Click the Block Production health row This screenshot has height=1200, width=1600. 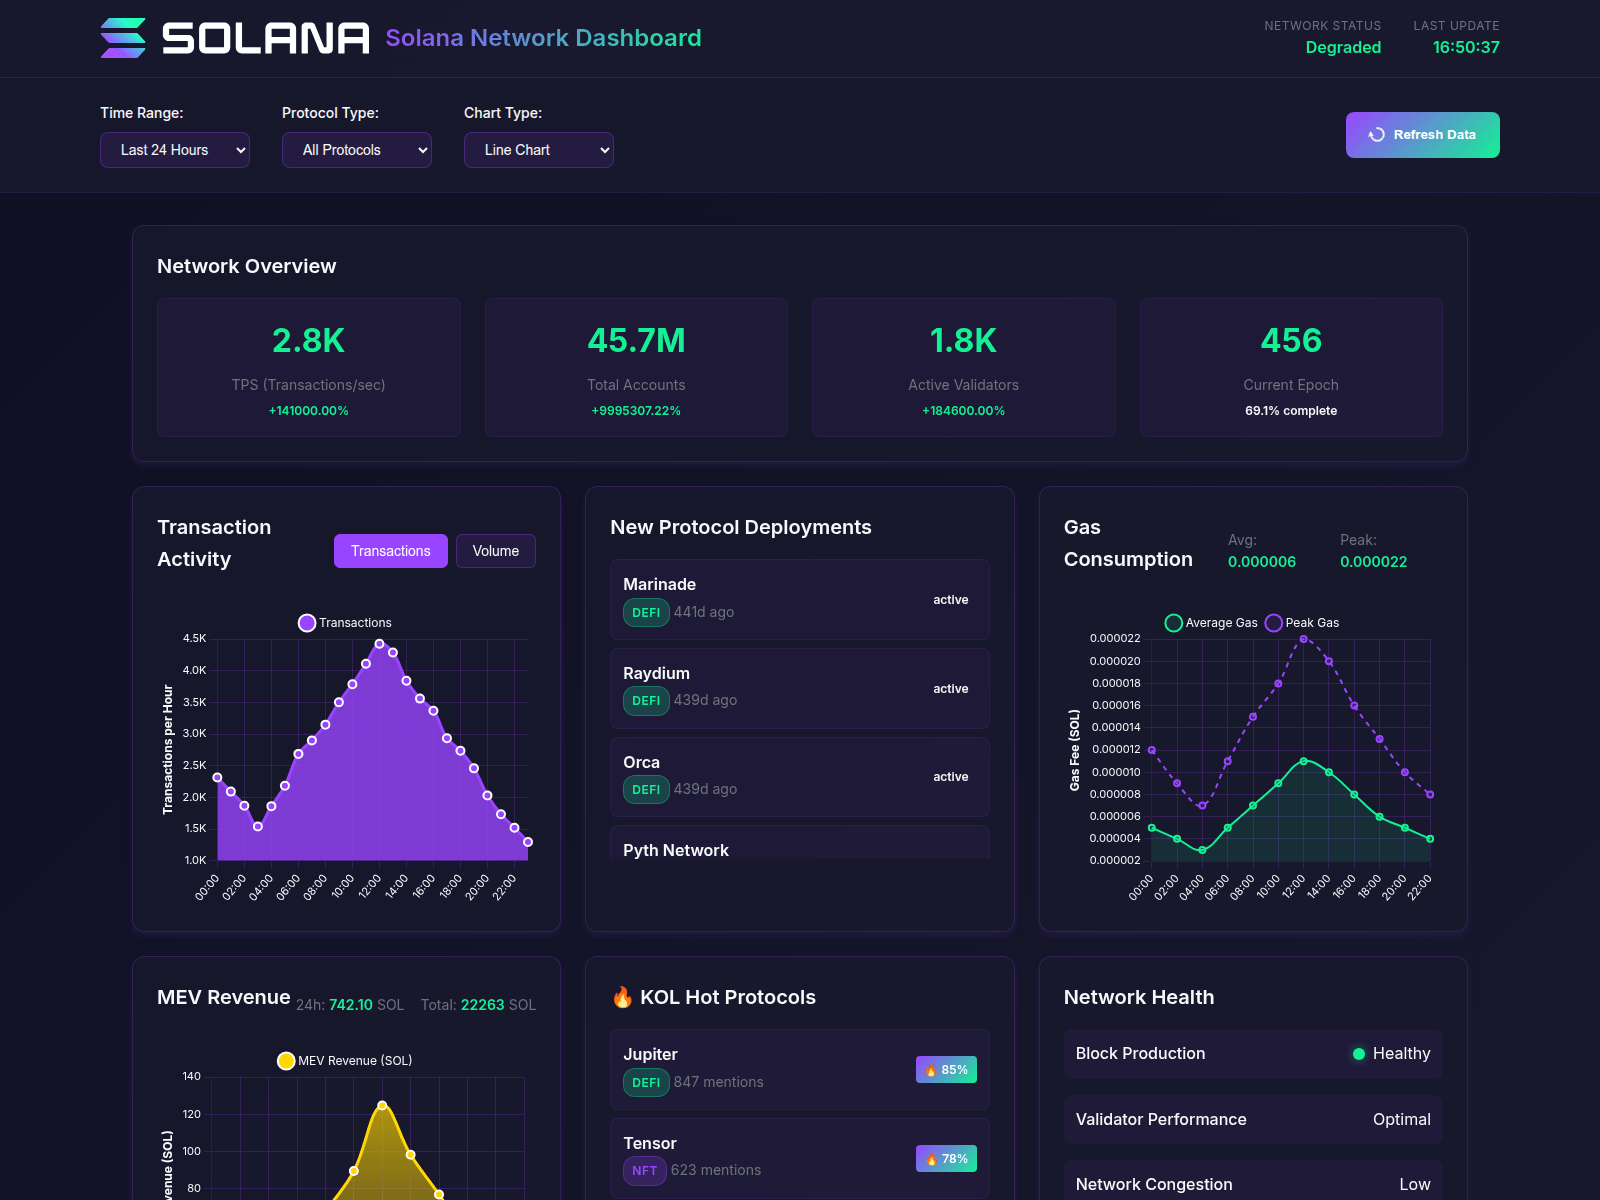(1253, 1054)
